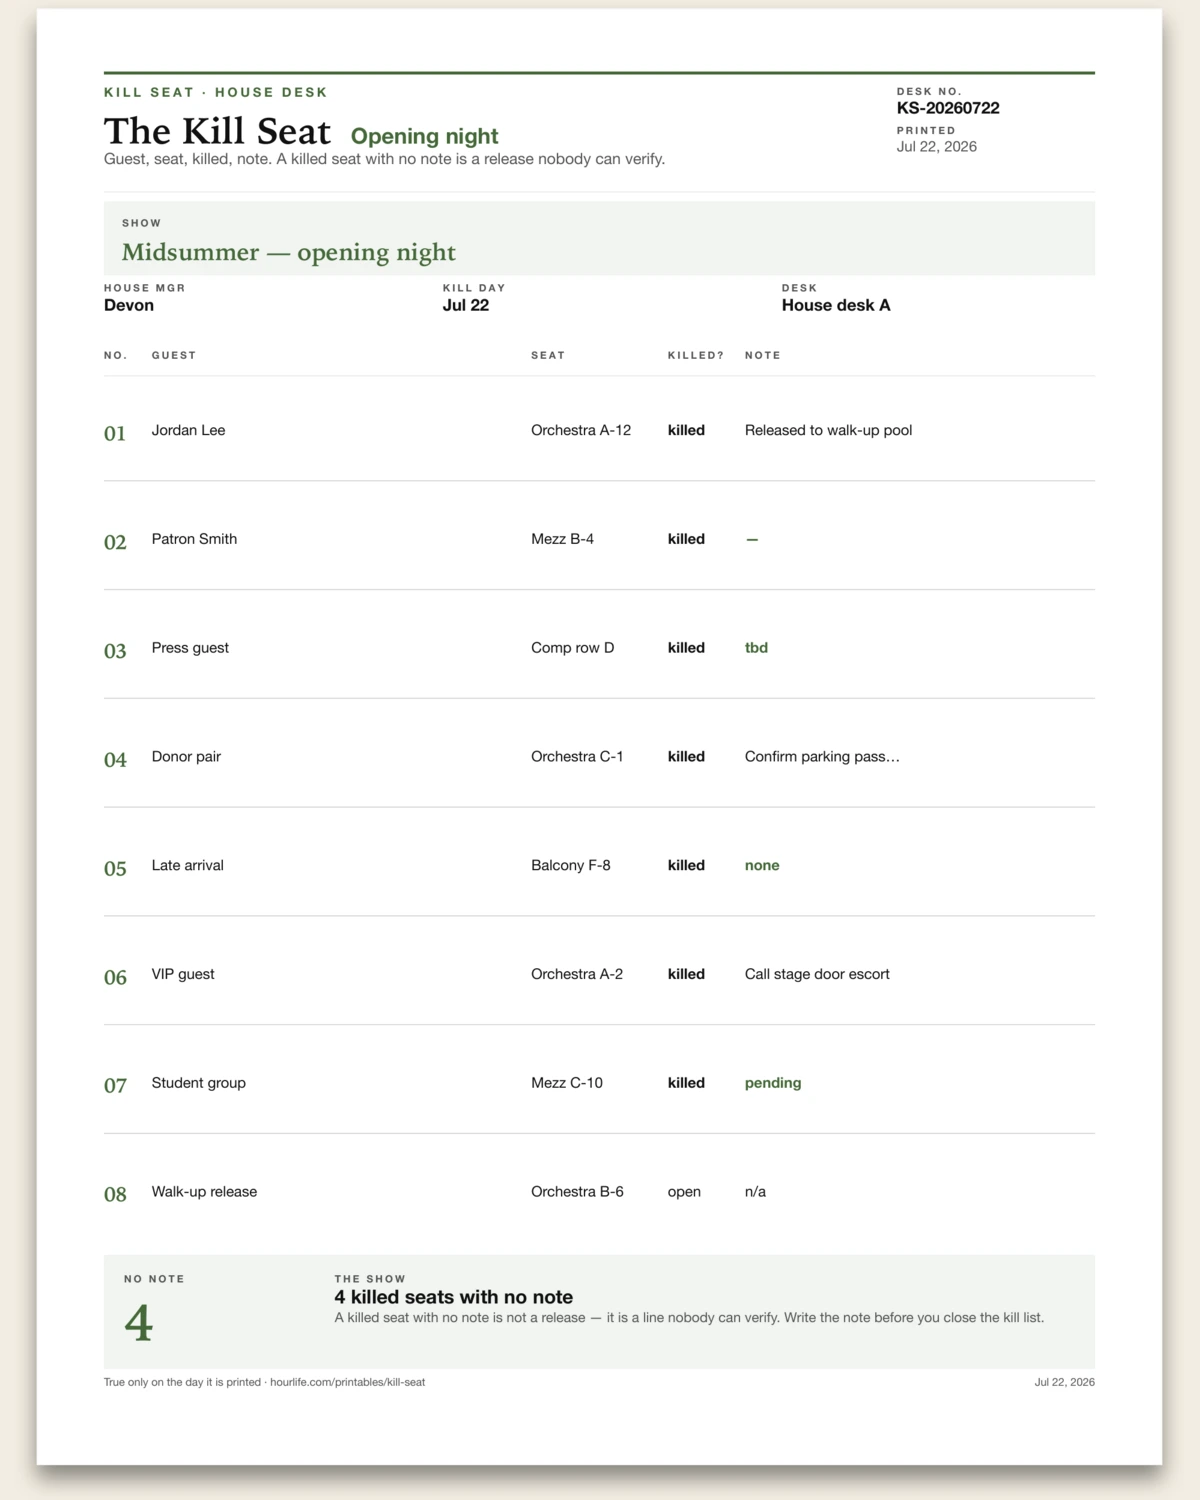
Task: Select the desk number KS-20260722
Action: tap(948, 108)
